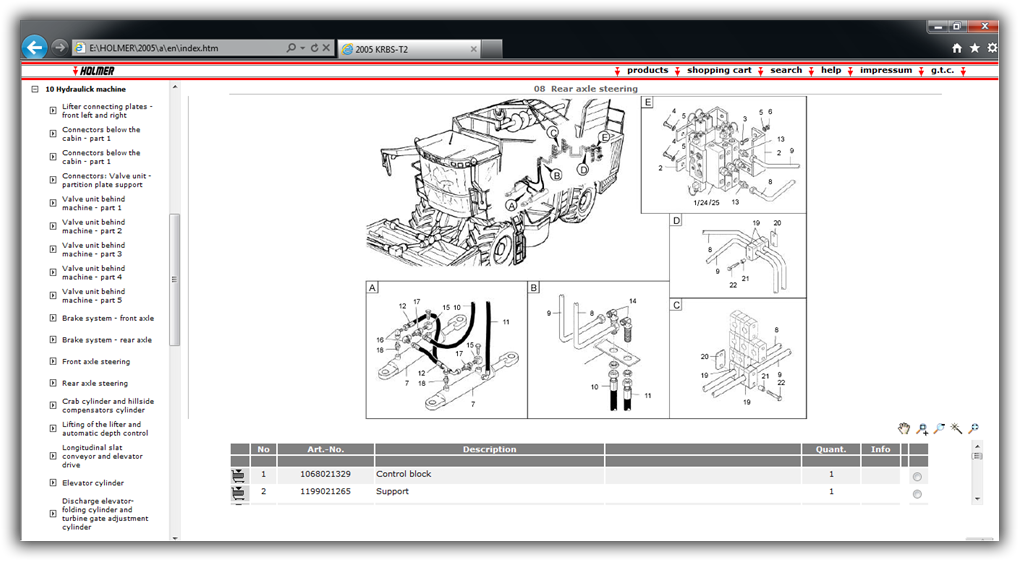The image size is (1024, 566).
Task: Click parts table scroll up arrow
Action: pyautogui.click(x=977, y=446)
